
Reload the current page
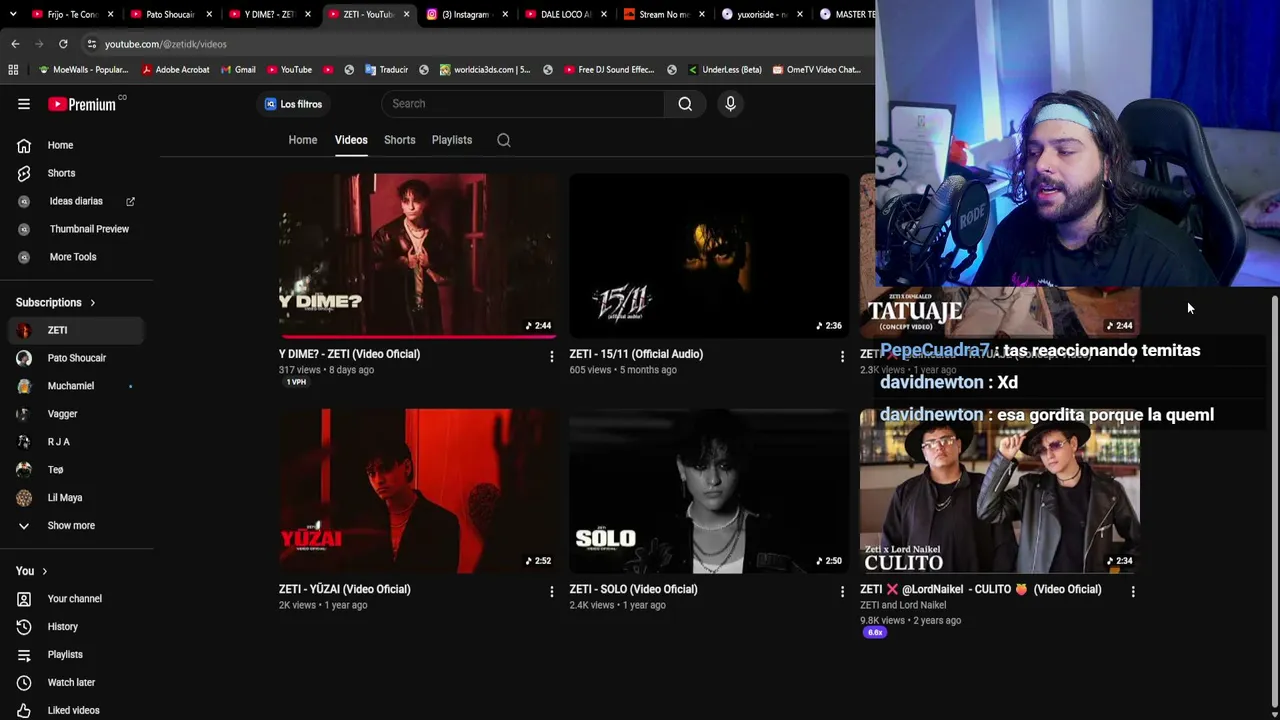click(63, 44)
